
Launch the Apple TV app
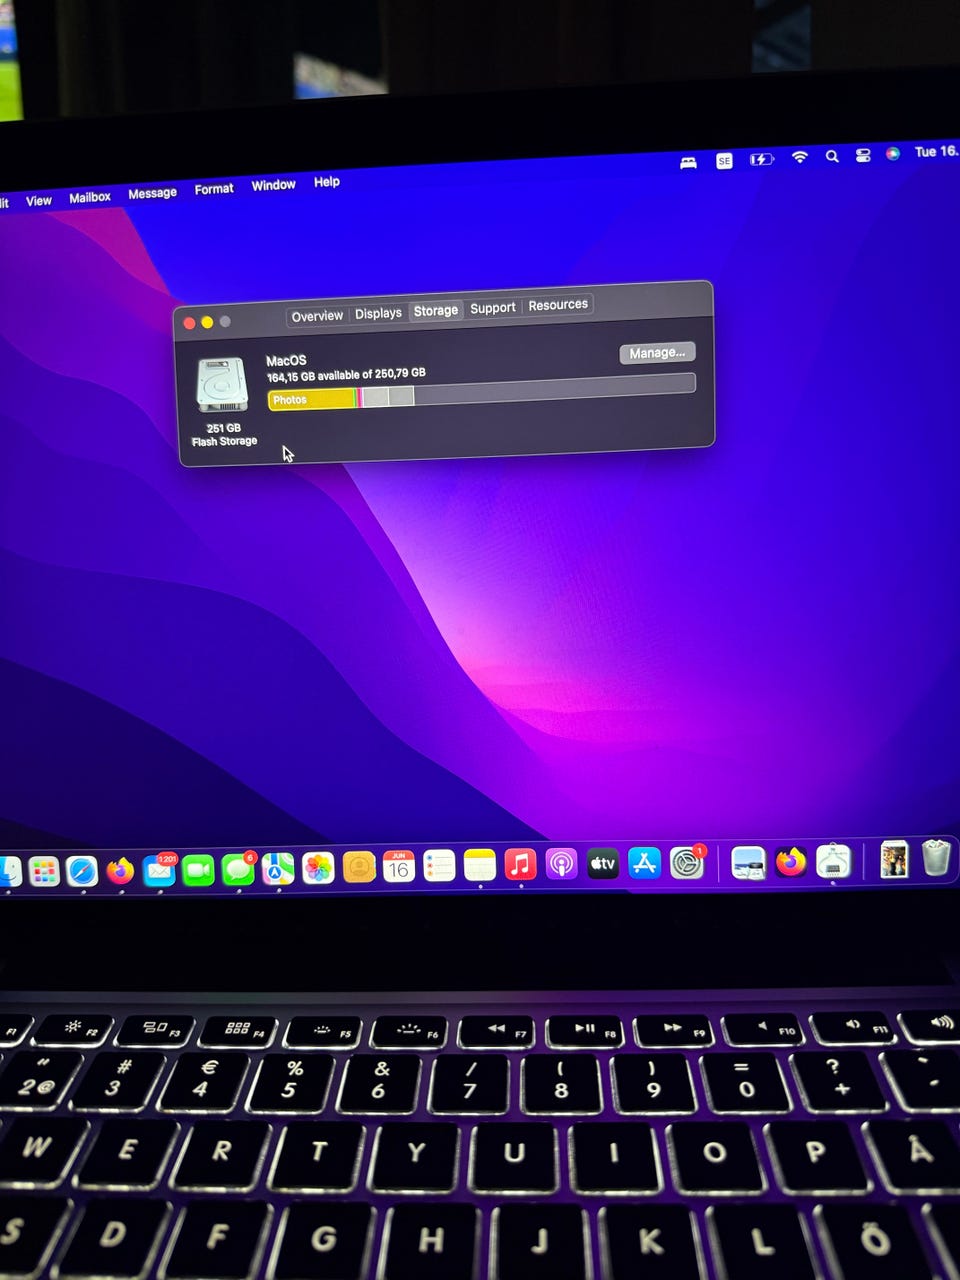(x=602, y=863)
